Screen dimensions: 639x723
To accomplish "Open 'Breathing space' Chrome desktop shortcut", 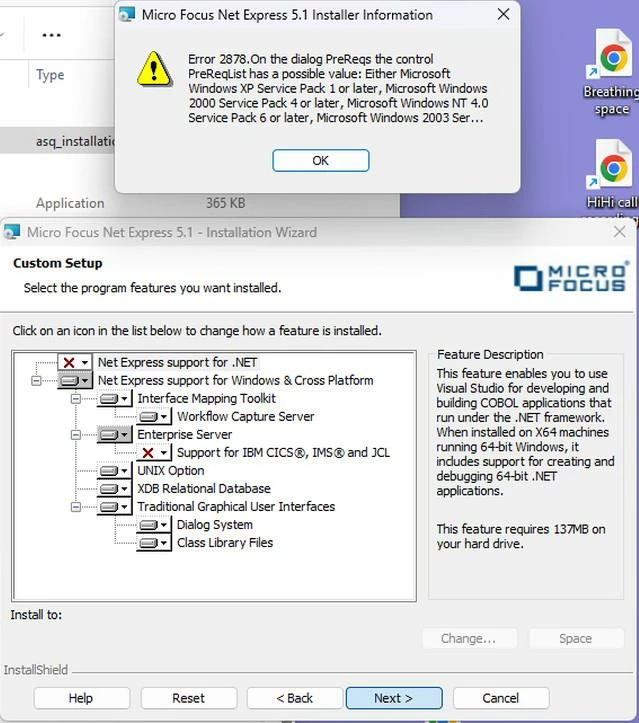I will (x=612, y=72).
